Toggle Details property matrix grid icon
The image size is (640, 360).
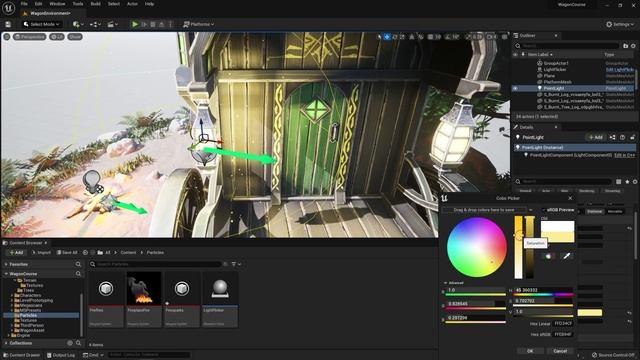pos(619,182)
